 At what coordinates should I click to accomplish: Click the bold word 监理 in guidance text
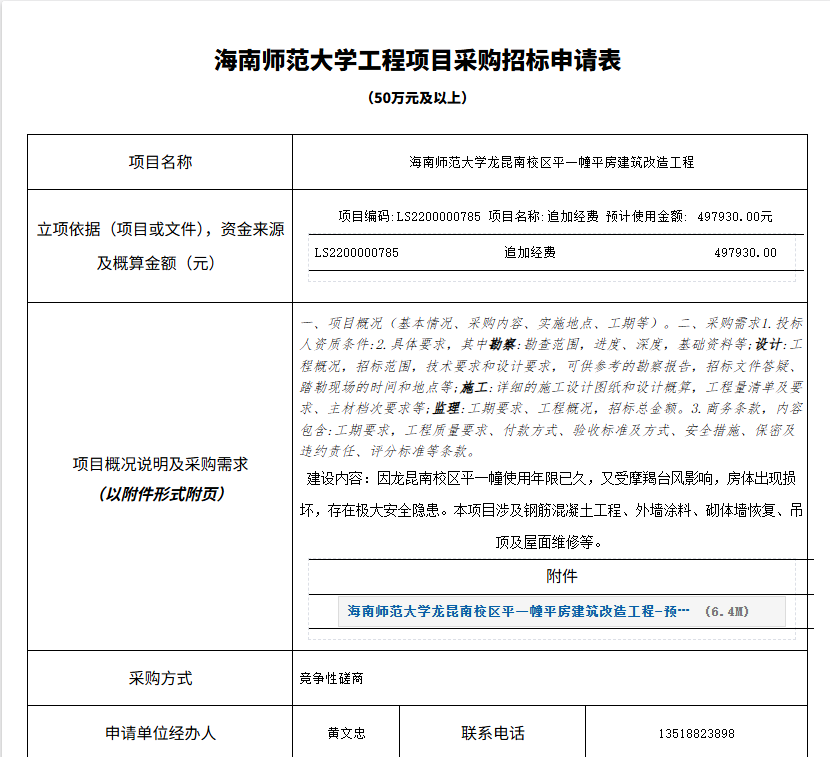(x=446, y=409)
